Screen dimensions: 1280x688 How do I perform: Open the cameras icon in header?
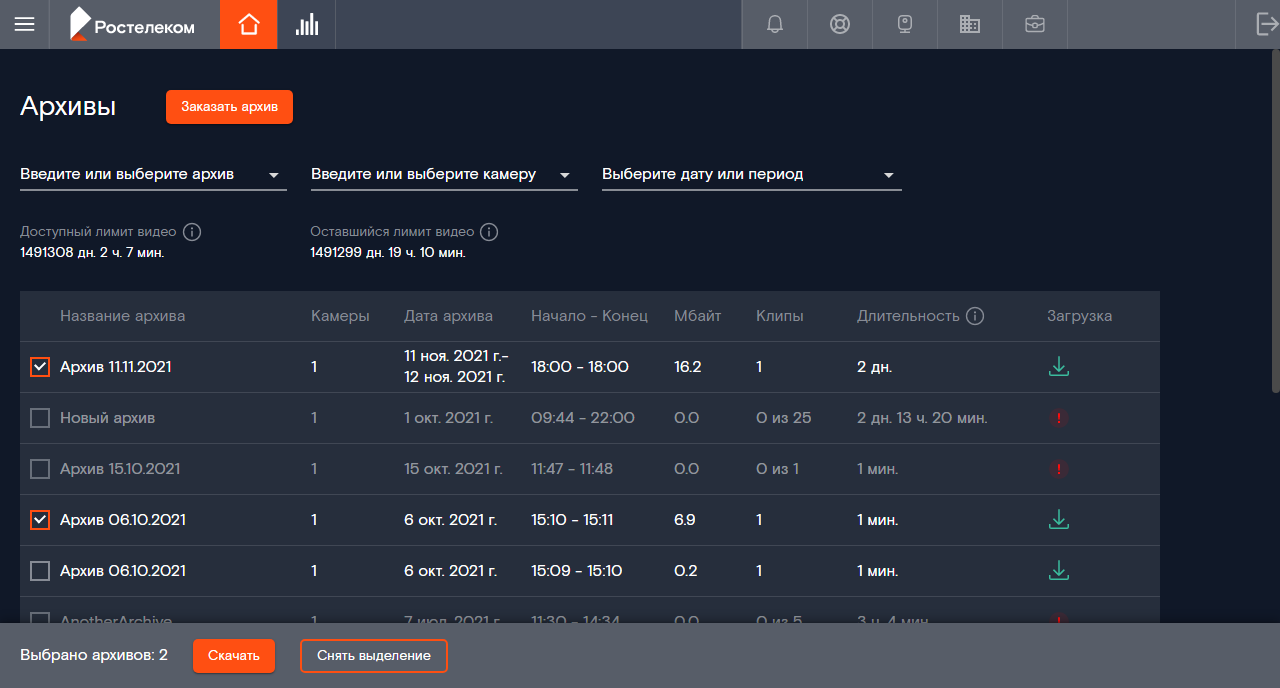point(905,24)
